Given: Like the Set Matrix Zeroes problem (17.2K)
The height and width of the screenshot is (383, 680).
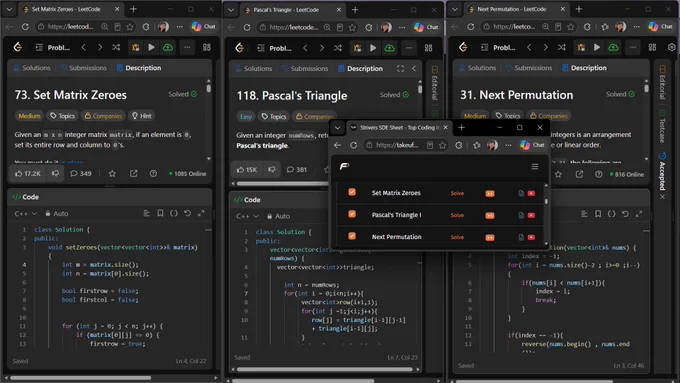Looking at the screenshot, I should pyautogui.click(x=28, y=173).
